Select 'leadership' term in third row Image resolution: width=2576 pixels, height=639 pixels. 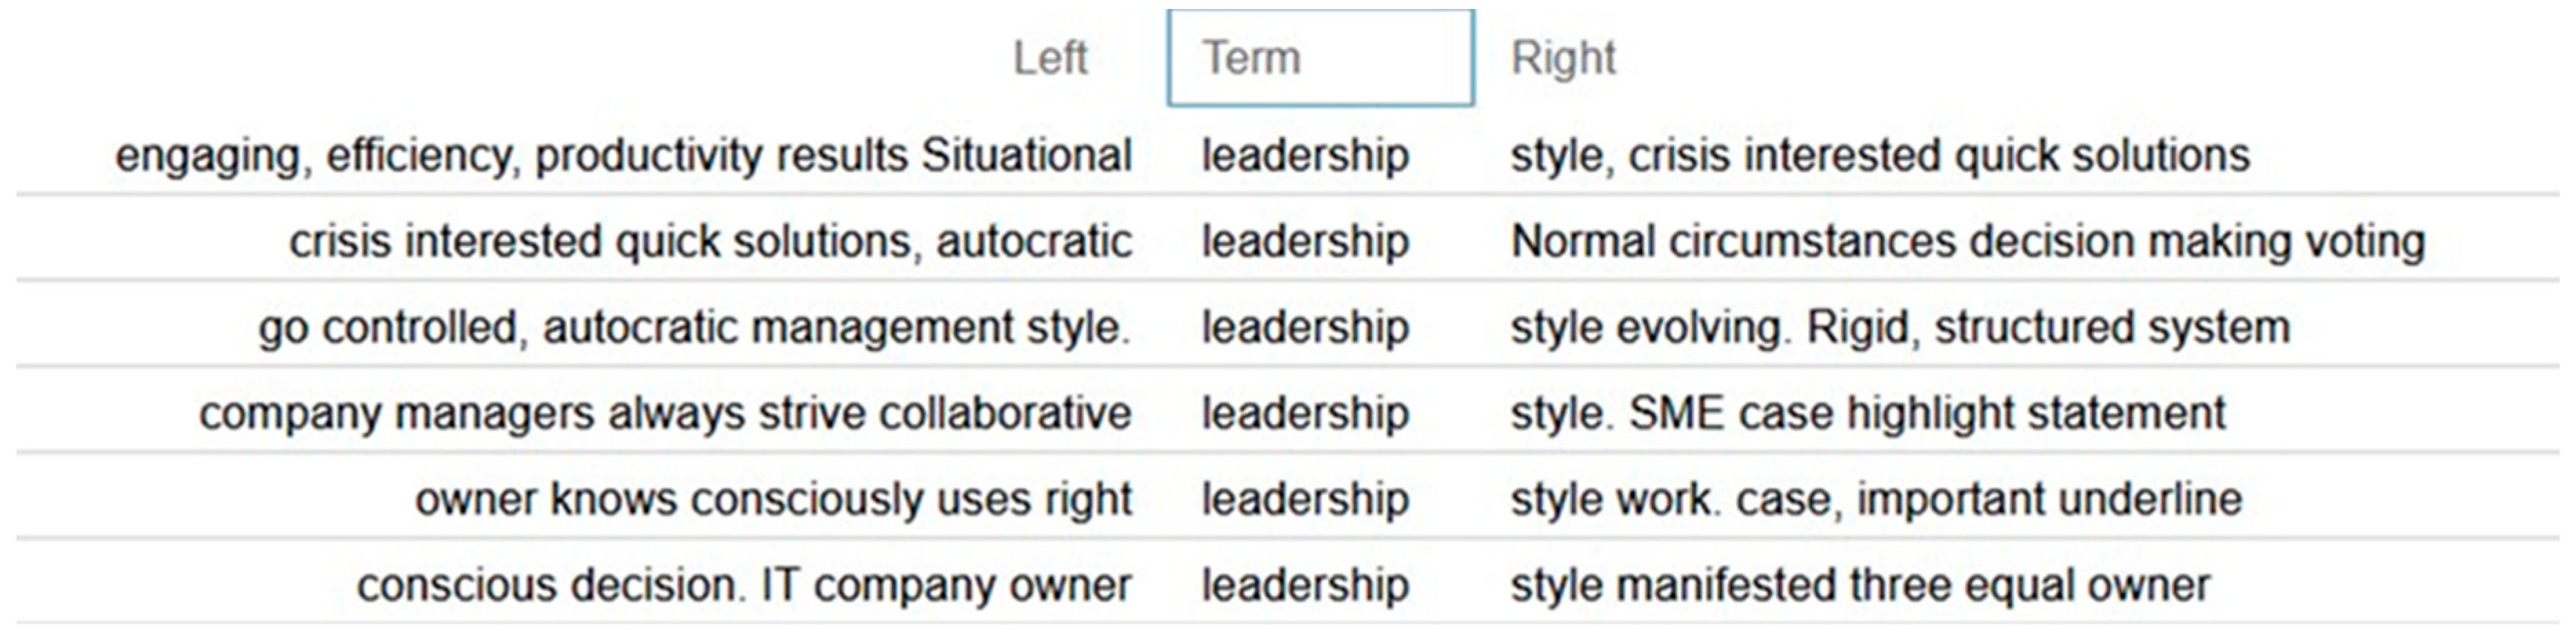pyautogui.click(x=1305, y=328)
